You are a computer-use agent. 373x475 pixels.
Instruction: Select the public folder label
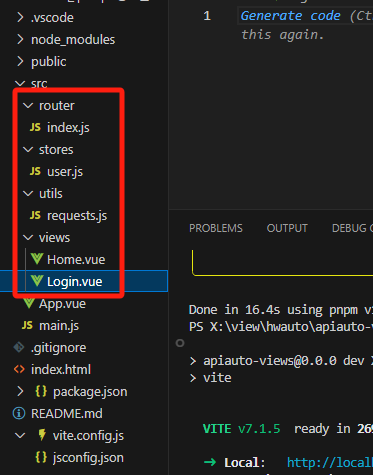49,61
